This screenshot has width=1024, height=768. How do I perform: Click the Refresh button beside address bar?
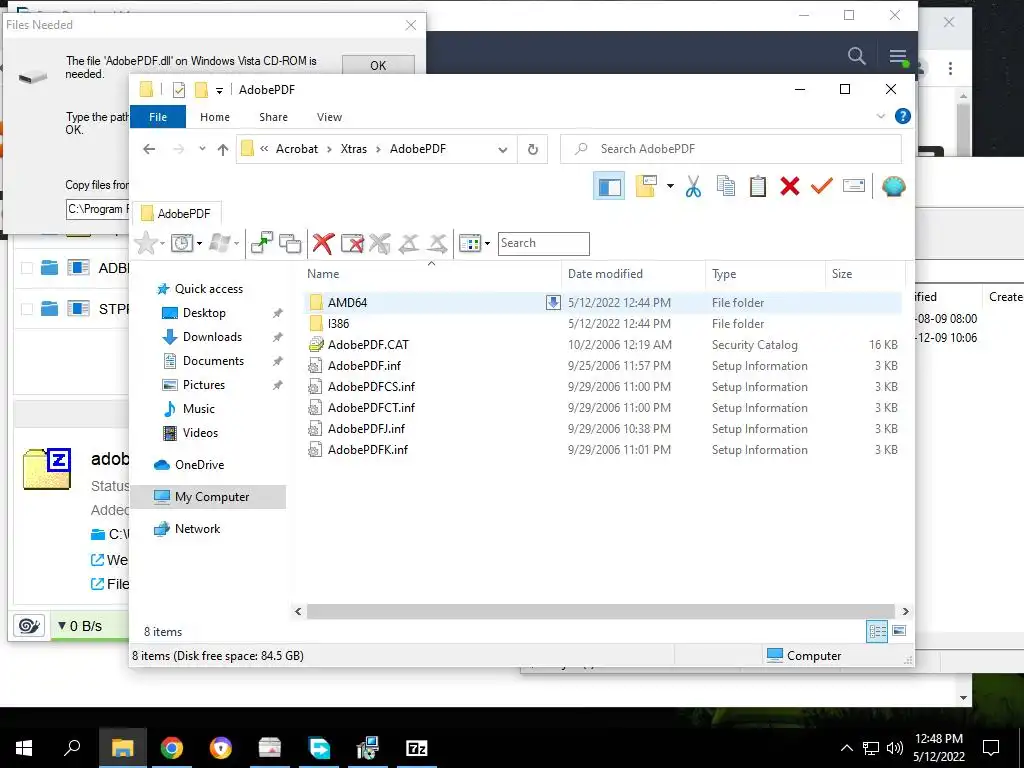point(533,150)
